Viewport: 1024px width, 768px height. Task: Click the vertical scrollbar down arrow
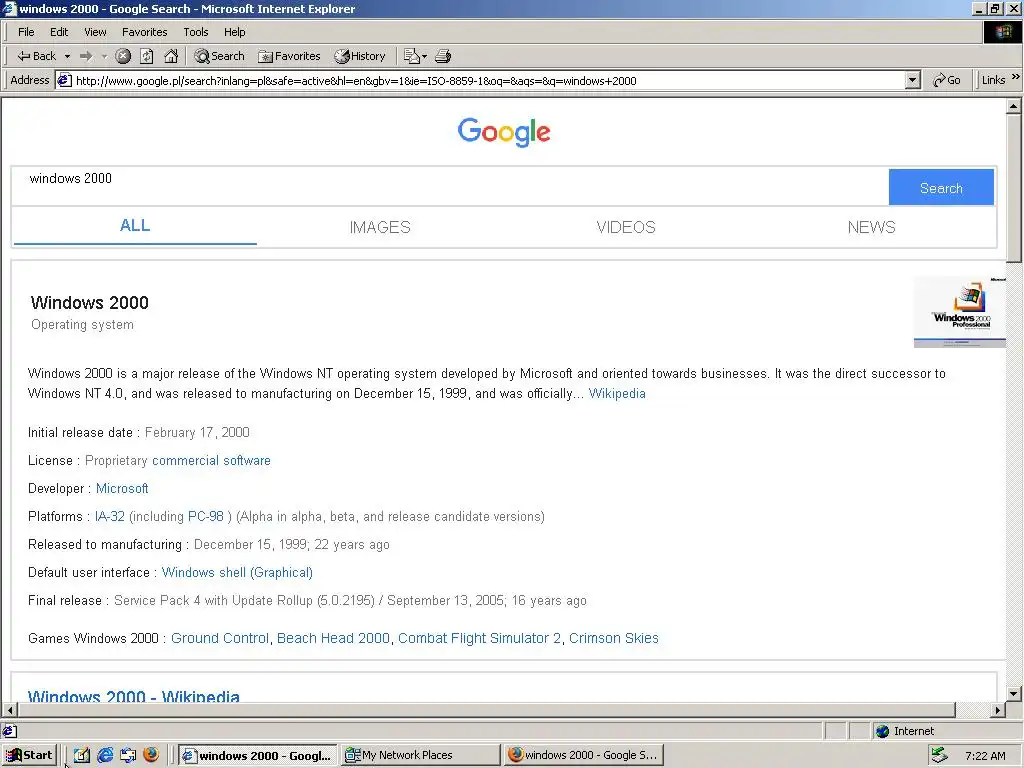[x=1014, y=694]
